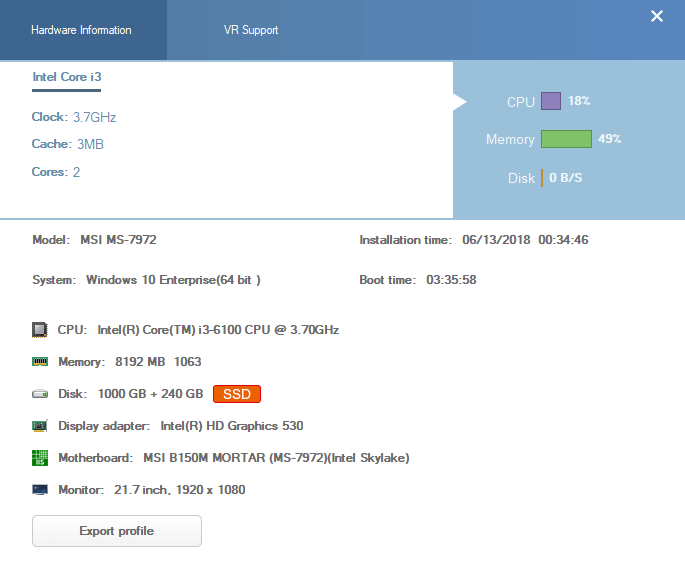The height and width of the screenshot is (565, 685).
Task: Close the hardware information window
Action: pos(657,17)
